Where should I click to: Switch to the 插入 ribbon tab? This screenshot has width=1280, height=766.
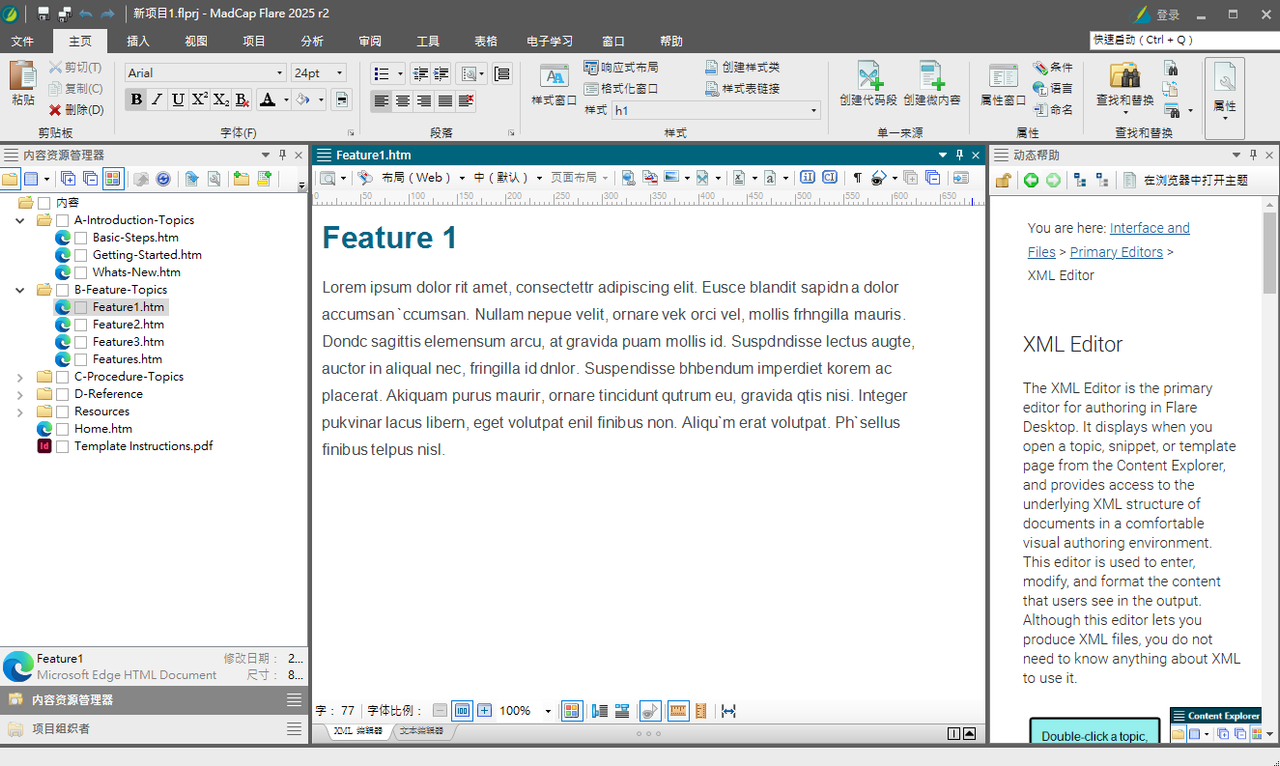(x=138, y=41)
